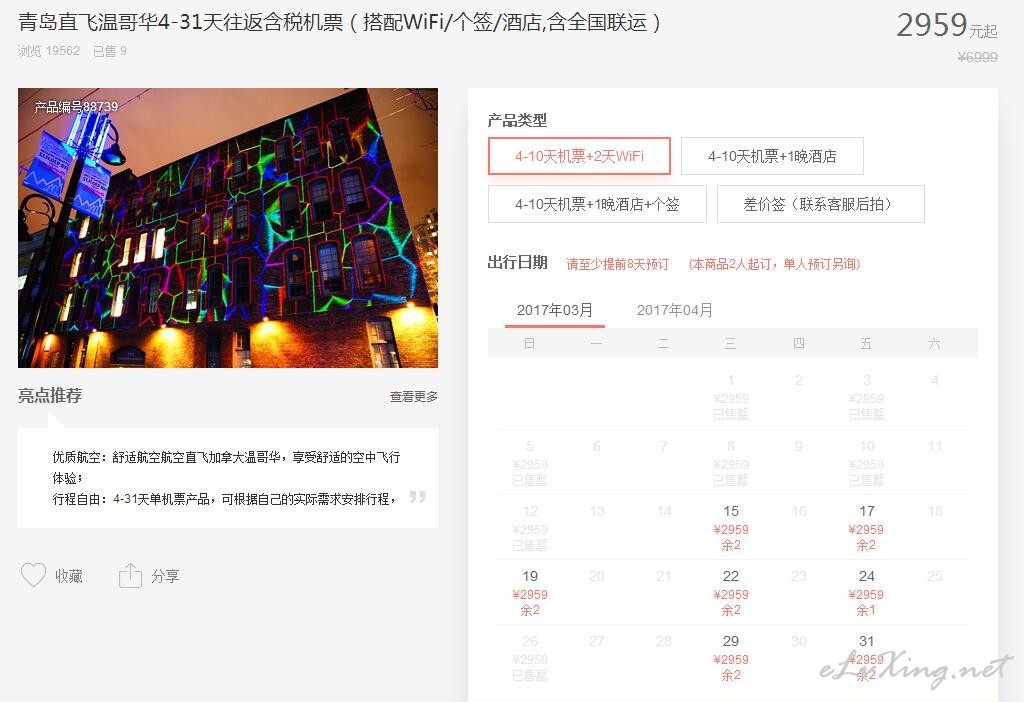The width and height of the screenshot is (1024, 702).
Task: Choose 差价签（联系客服后拍）option
Action: click(x=820, y=204)
